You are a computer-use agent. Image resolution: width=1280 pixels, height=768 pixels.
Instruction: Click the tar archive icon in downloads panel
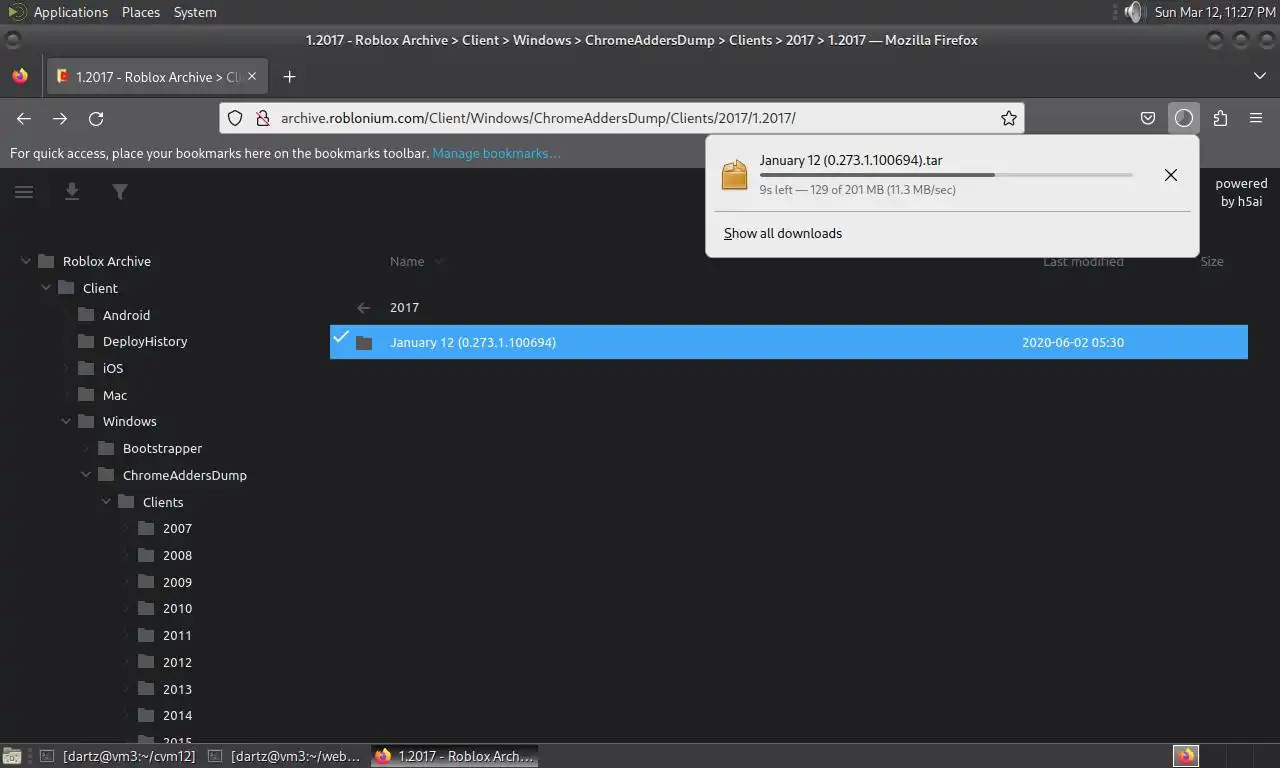(x=735, y=175)
